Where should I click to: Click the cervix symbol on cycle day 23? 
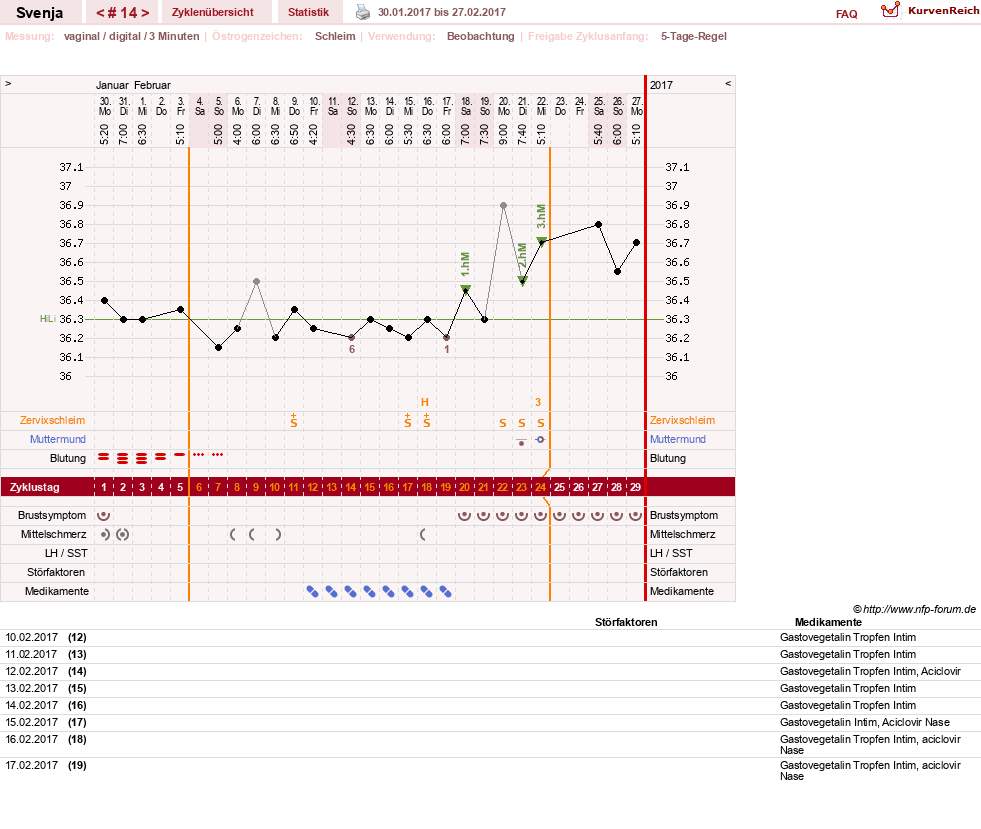coord(522,442)
